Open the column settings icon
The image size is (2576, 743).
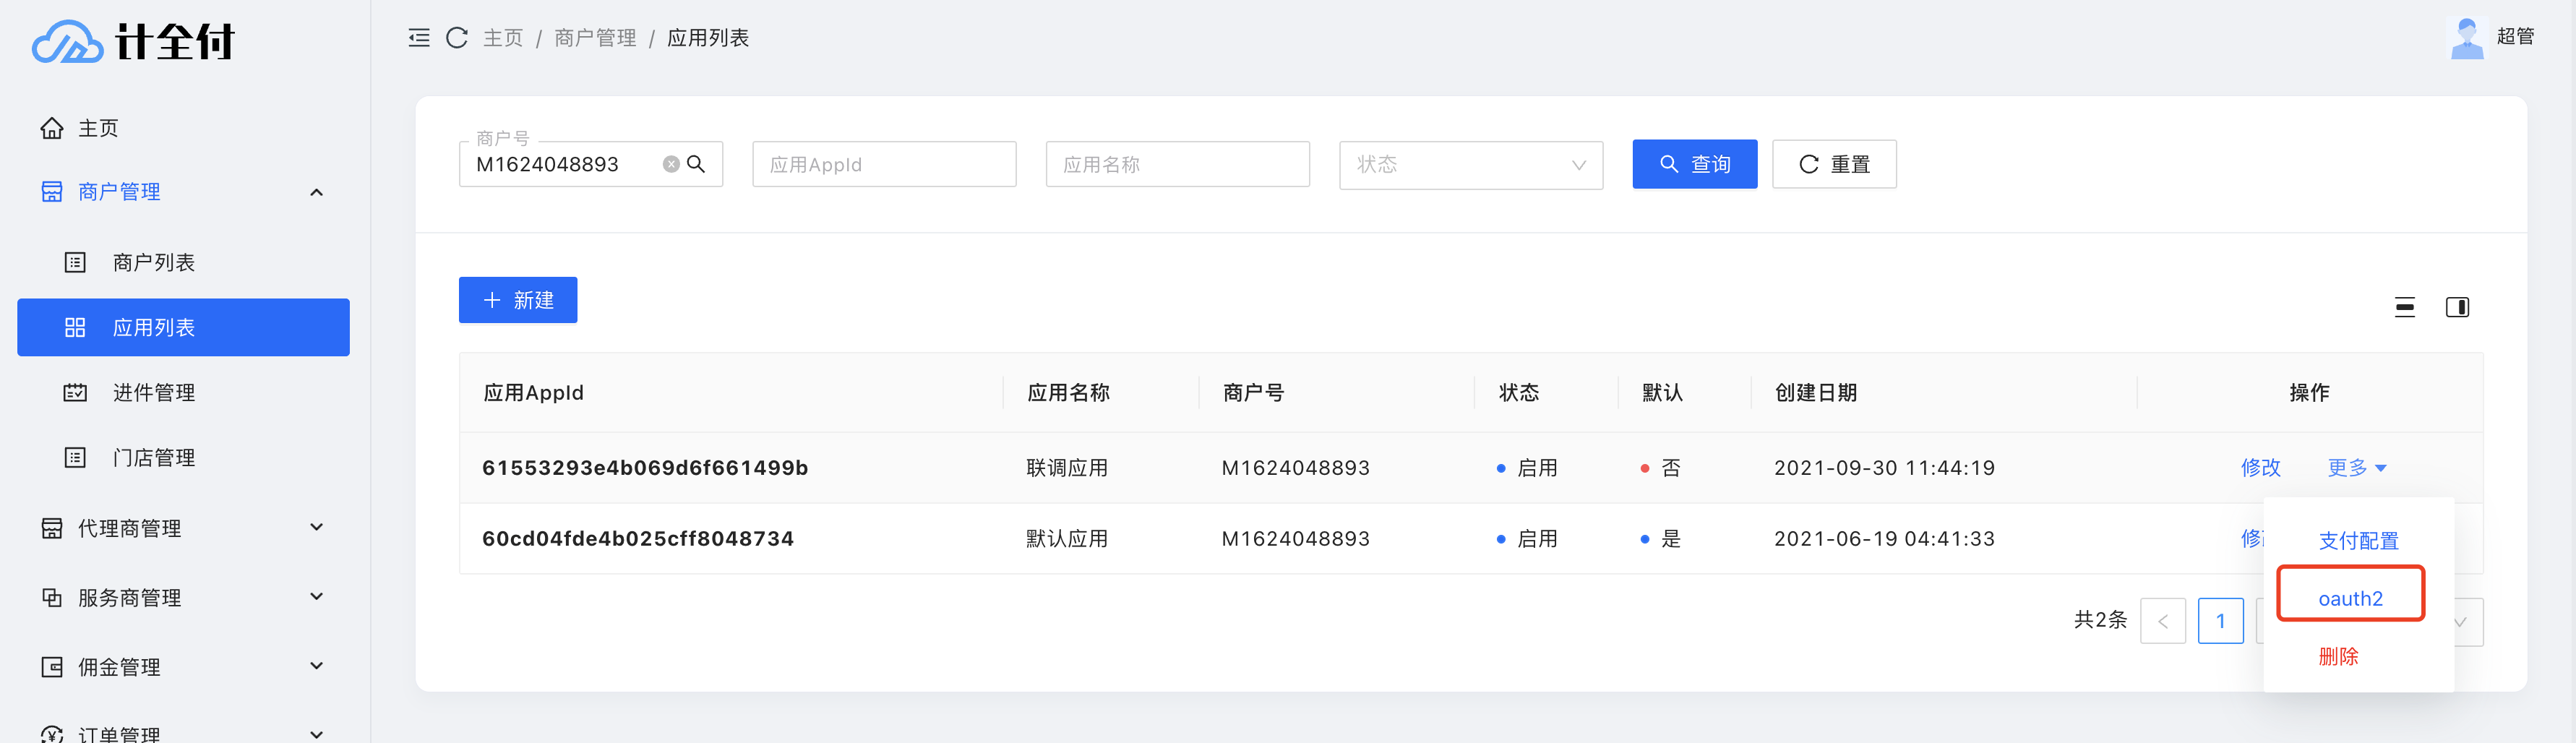pyautogui.click(x=2457, y=307)
